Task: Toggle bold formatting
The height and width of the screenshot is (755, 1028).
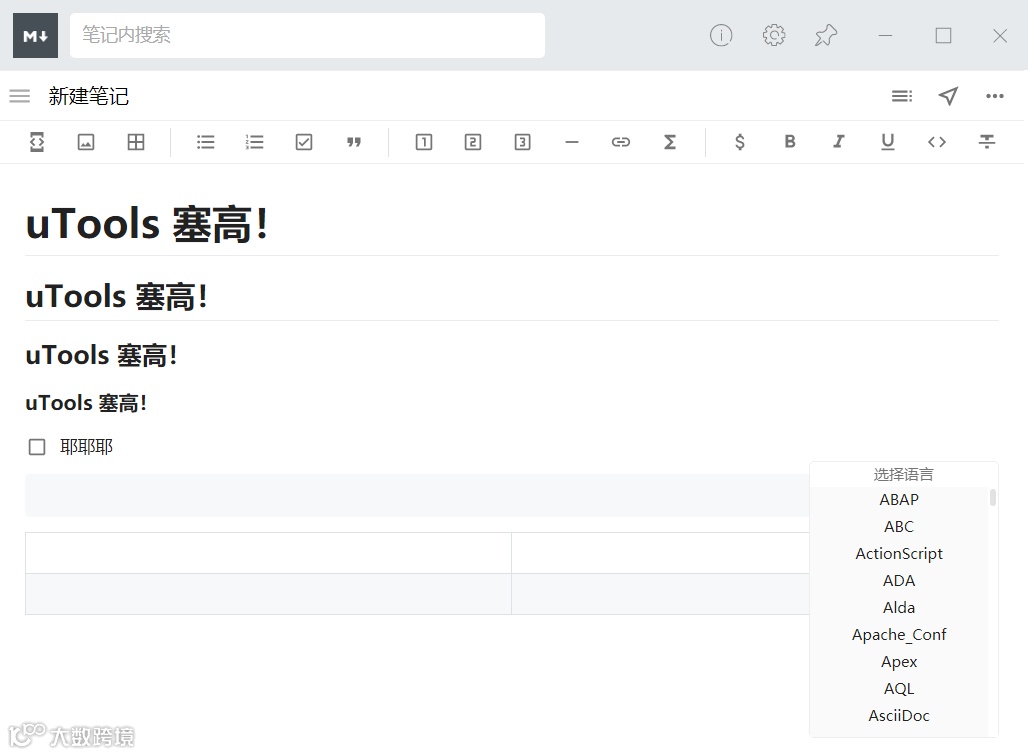Action: [x=790, y=142]
